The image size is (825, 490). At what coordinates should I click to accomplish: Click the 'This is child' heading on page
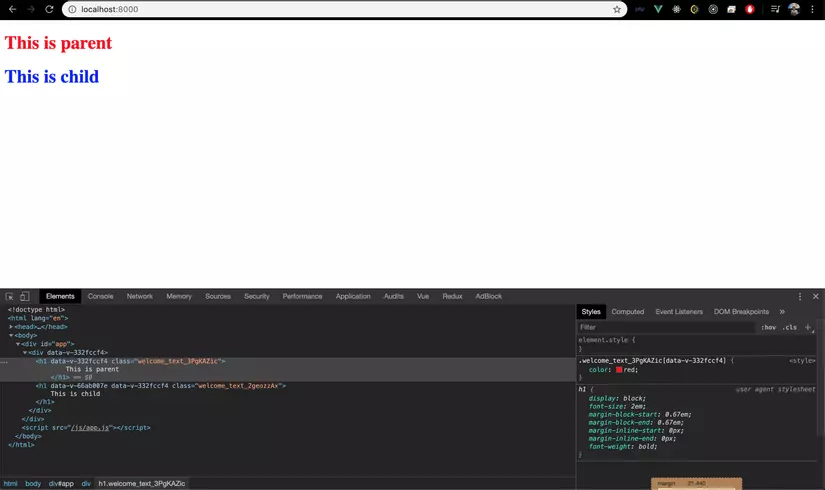(52, 77)
